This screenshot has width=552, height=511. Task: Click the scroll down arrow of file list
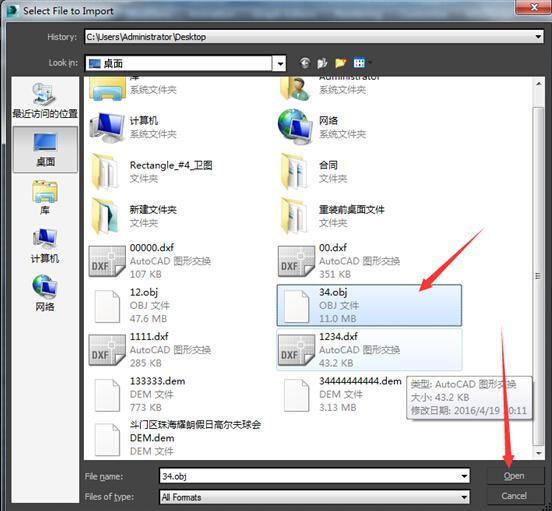coord(538,453)
